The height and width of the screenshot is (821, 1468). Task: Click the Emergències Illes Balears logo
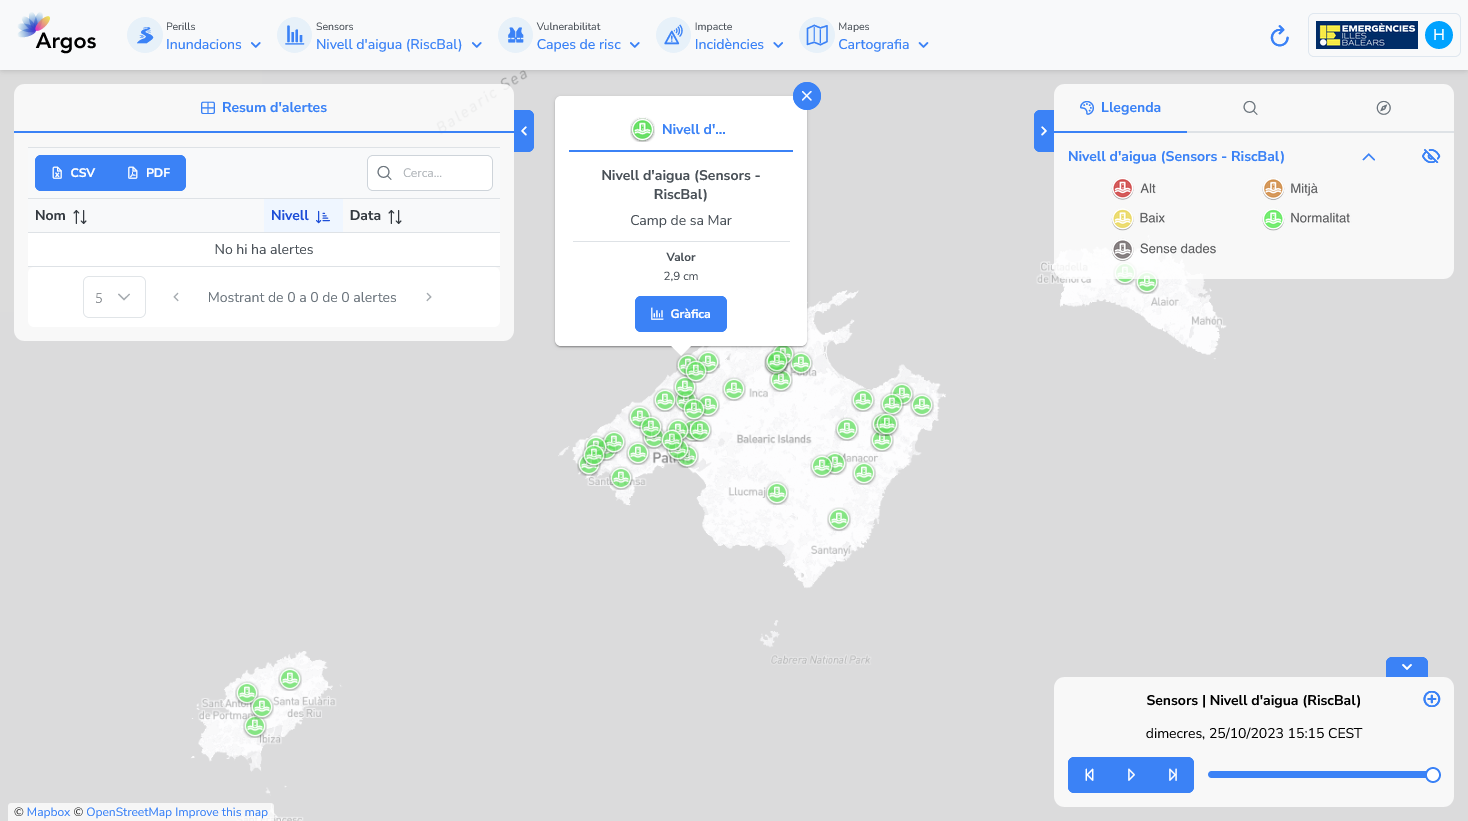[x=1366, y=35]
